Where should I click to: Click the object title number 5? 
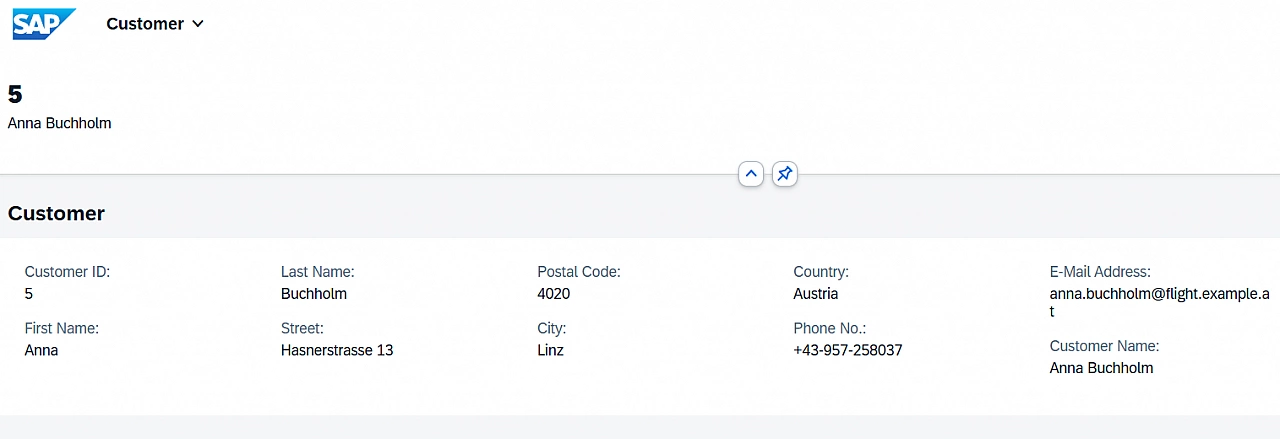(15, 94)
